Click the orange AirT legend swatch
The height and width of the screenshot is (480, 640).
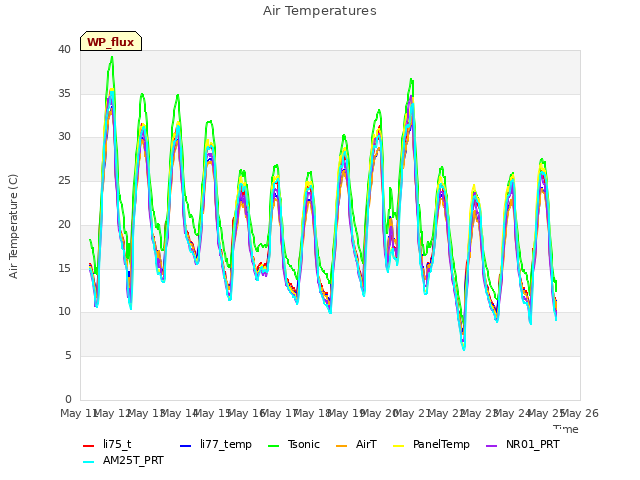(x=342, y=446)
